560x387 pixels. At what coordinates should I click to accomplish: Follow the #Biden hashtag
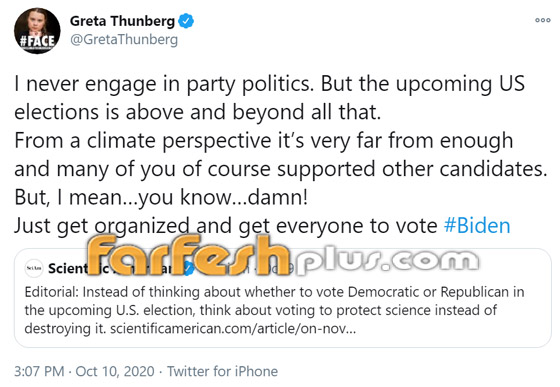coord(477,226)
